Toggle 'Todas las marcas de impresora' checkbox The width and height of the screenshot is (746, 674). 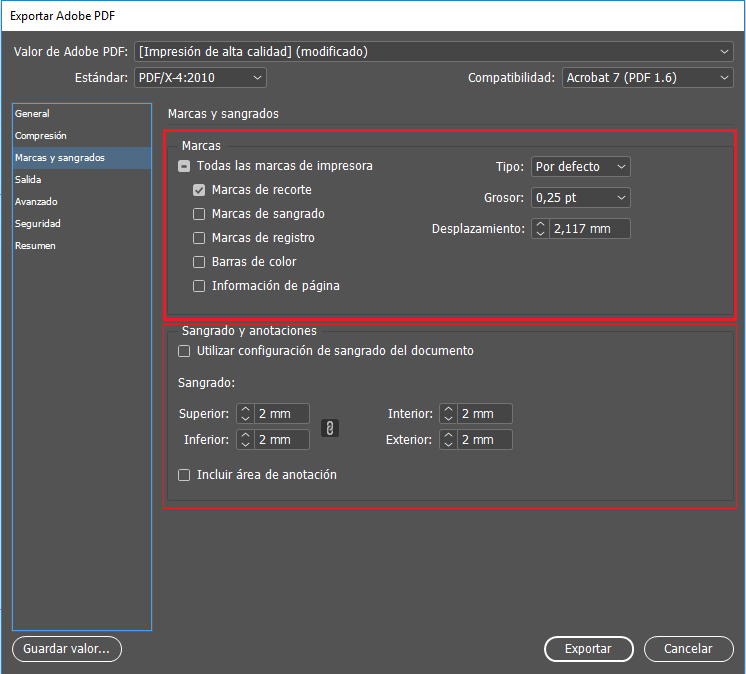point(184,166)
